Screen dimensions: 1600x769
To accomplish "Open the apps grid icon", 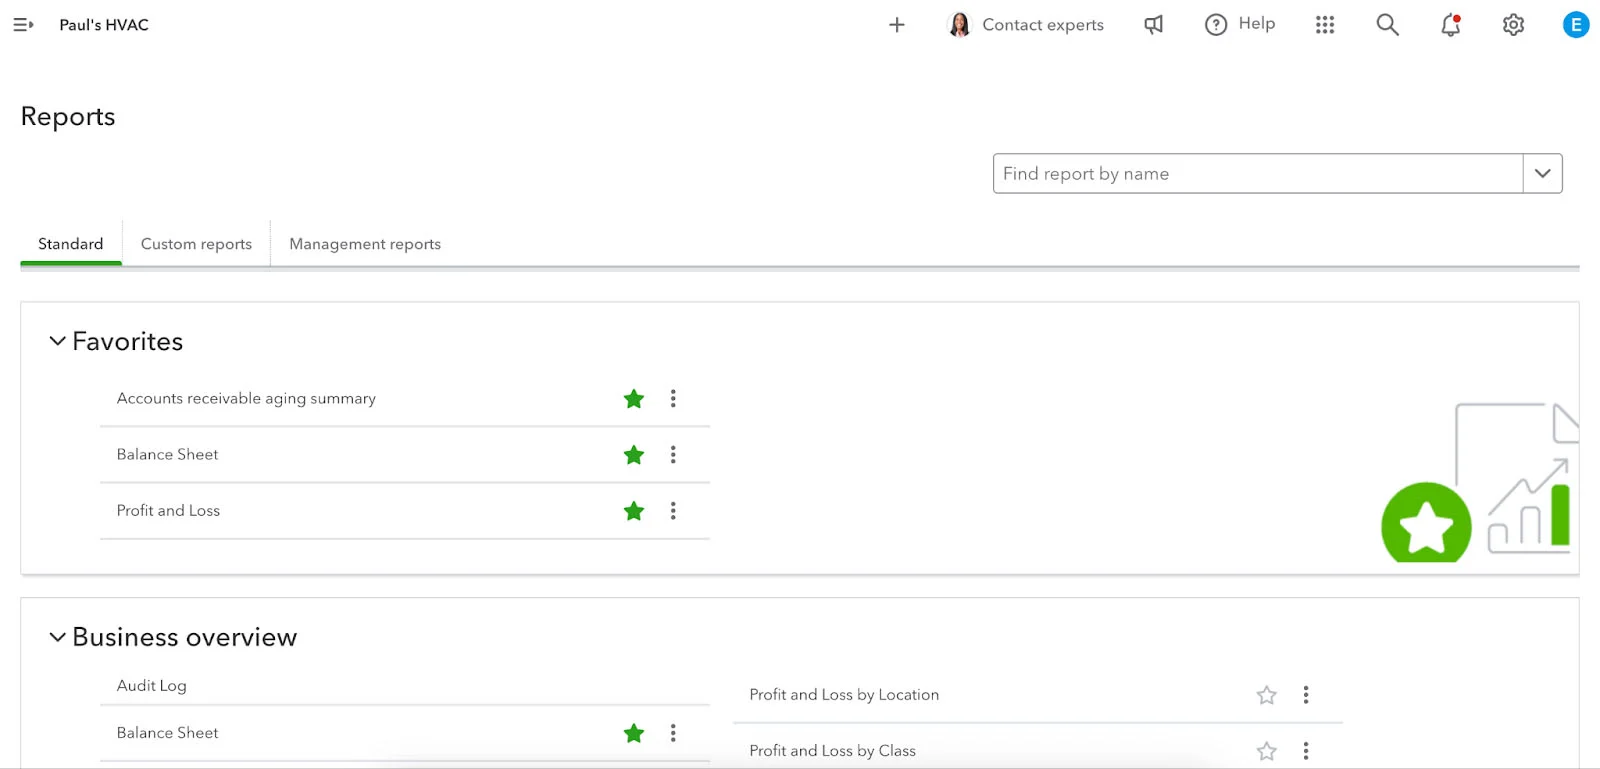I will (1325, 25).
